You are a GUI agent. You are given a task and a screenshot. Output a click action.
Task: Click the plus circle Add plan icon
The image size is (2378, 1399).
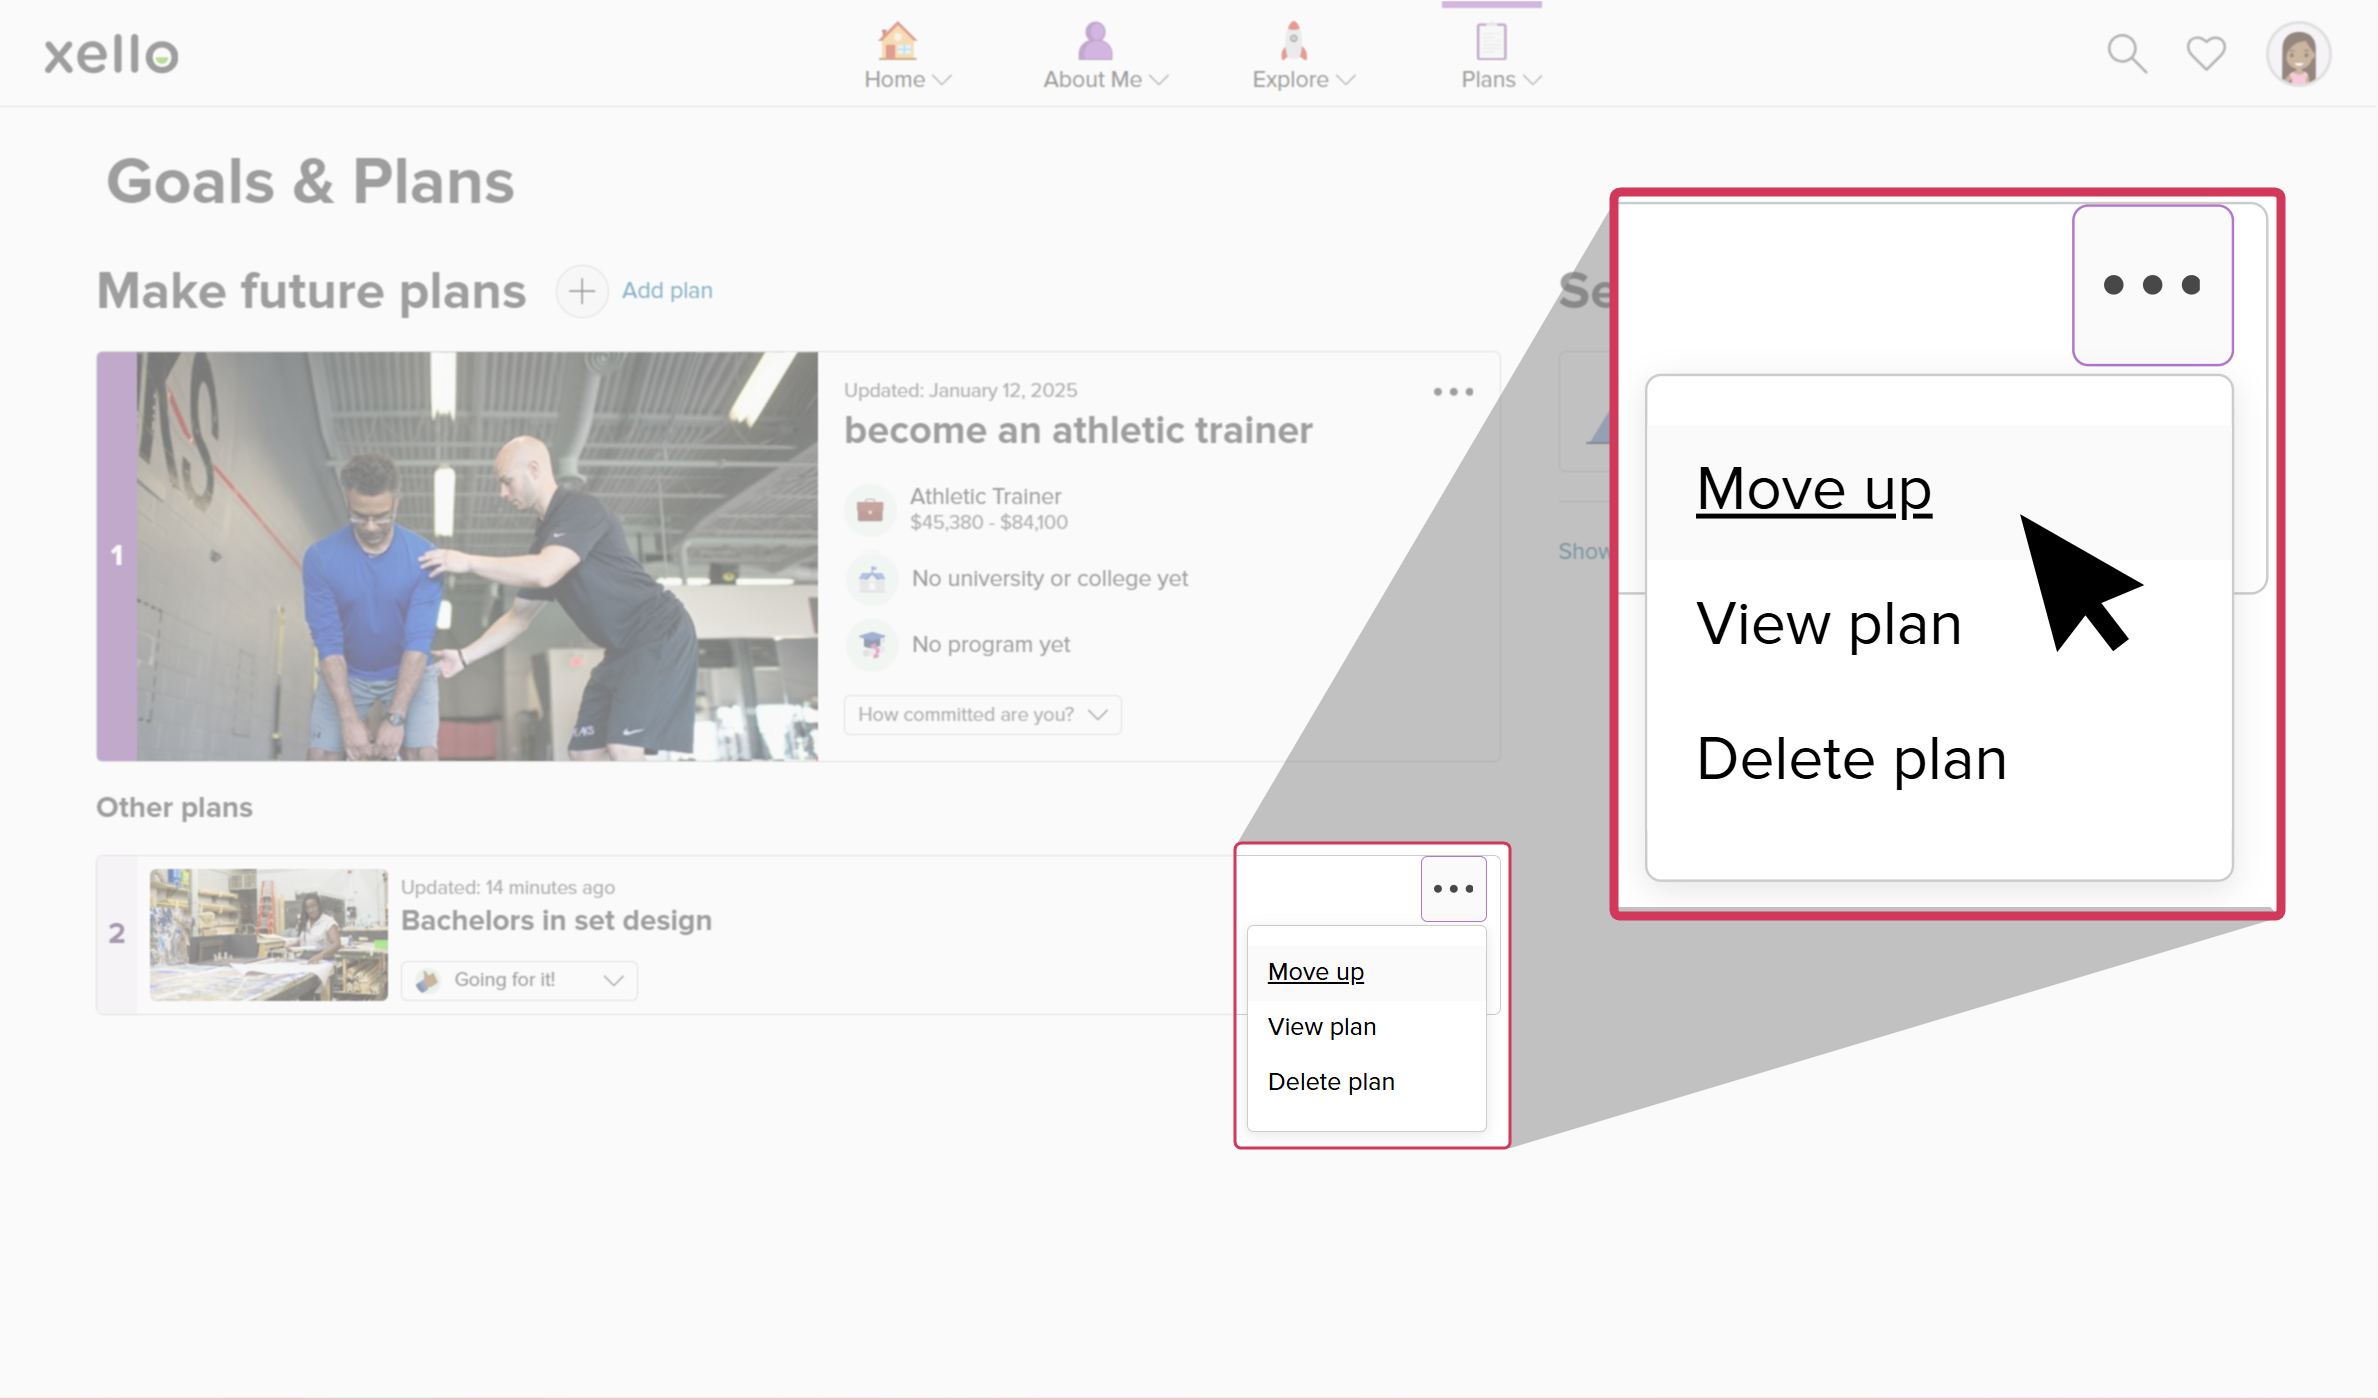coord(582,291)
